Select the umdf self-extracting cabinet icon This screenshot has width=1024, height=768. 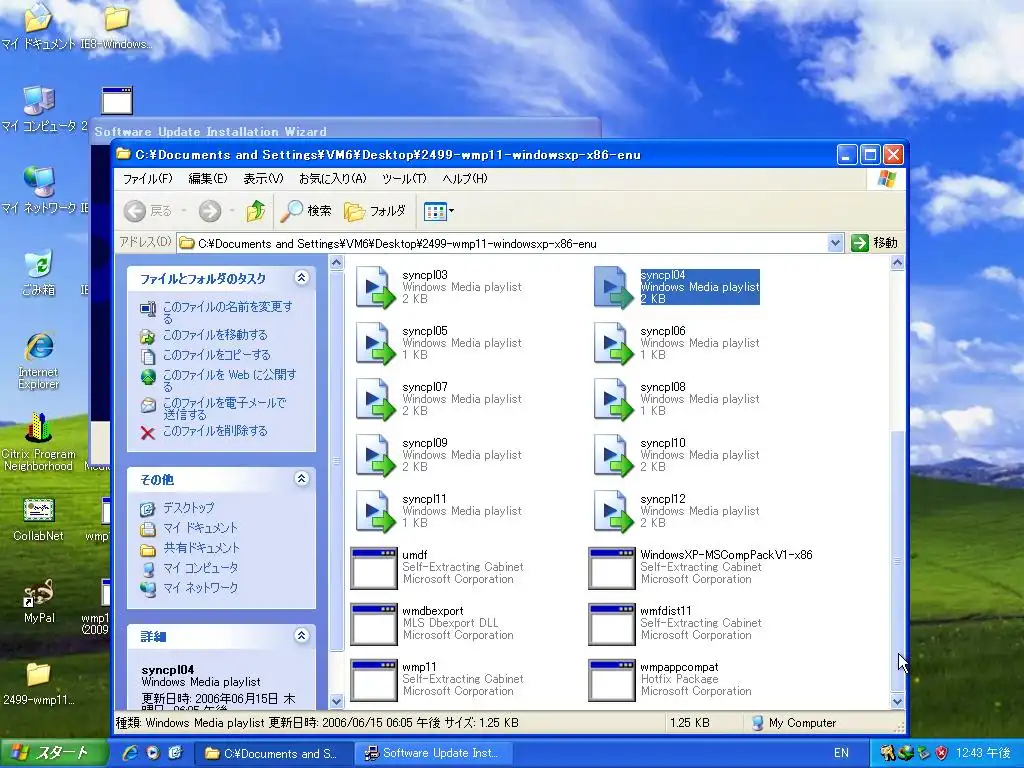(374, 568)
